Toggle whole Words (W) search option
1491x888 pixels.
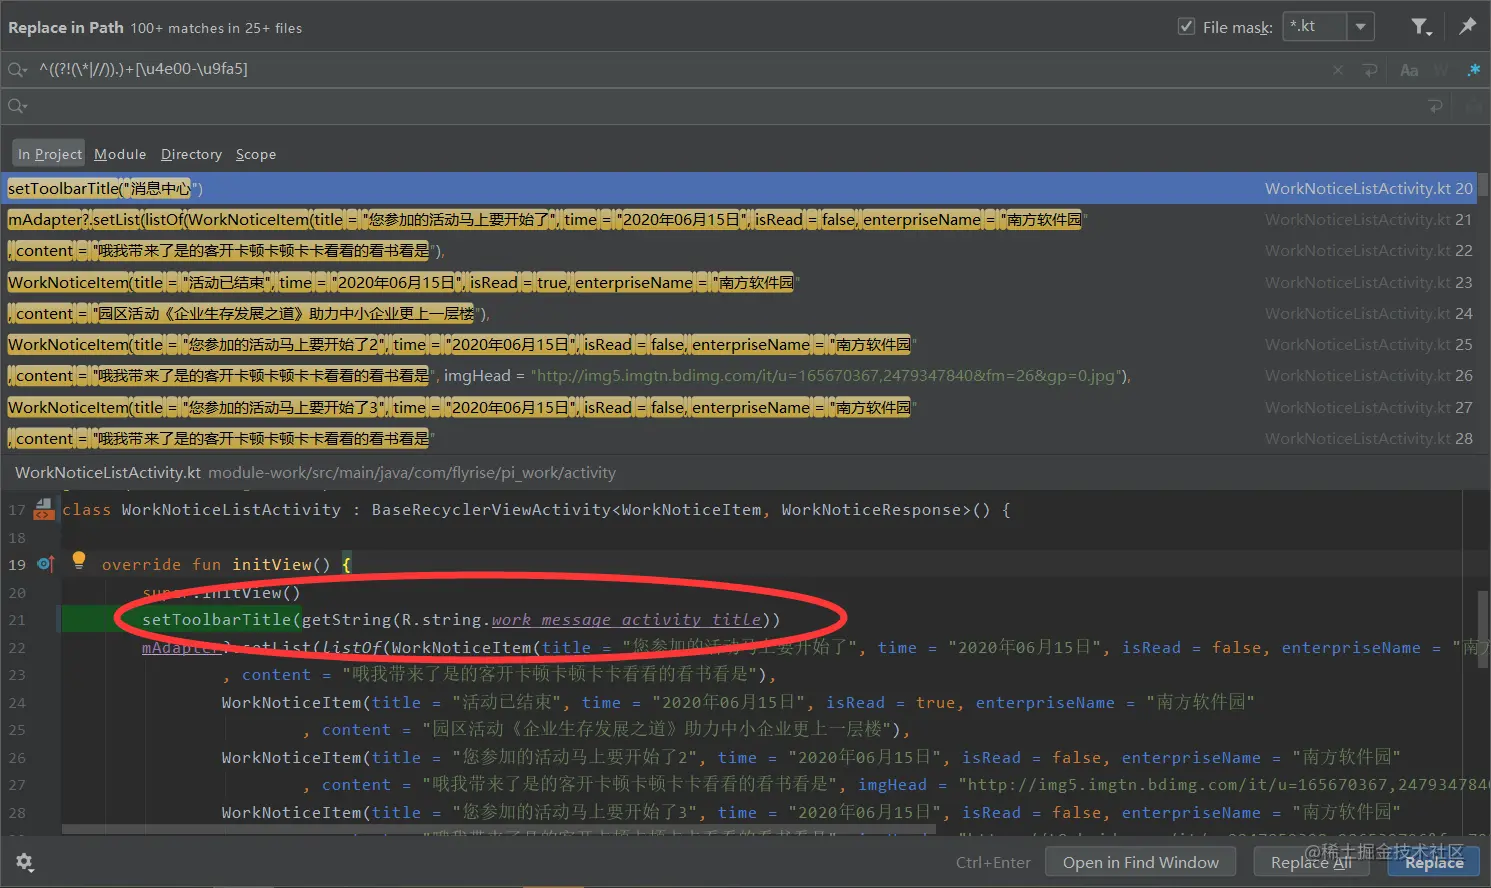(1441, 70)
